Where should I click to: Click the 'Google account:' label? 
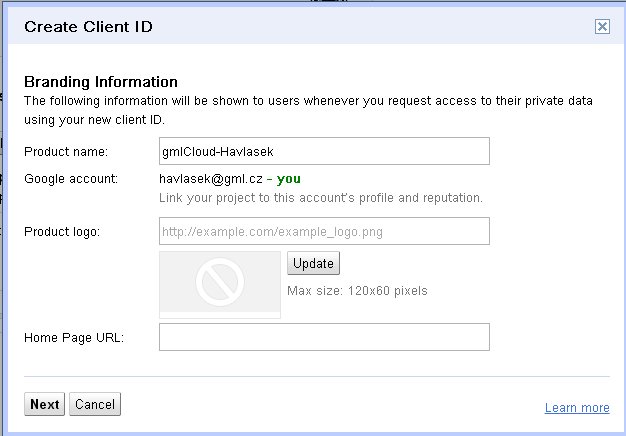(71, 179)
